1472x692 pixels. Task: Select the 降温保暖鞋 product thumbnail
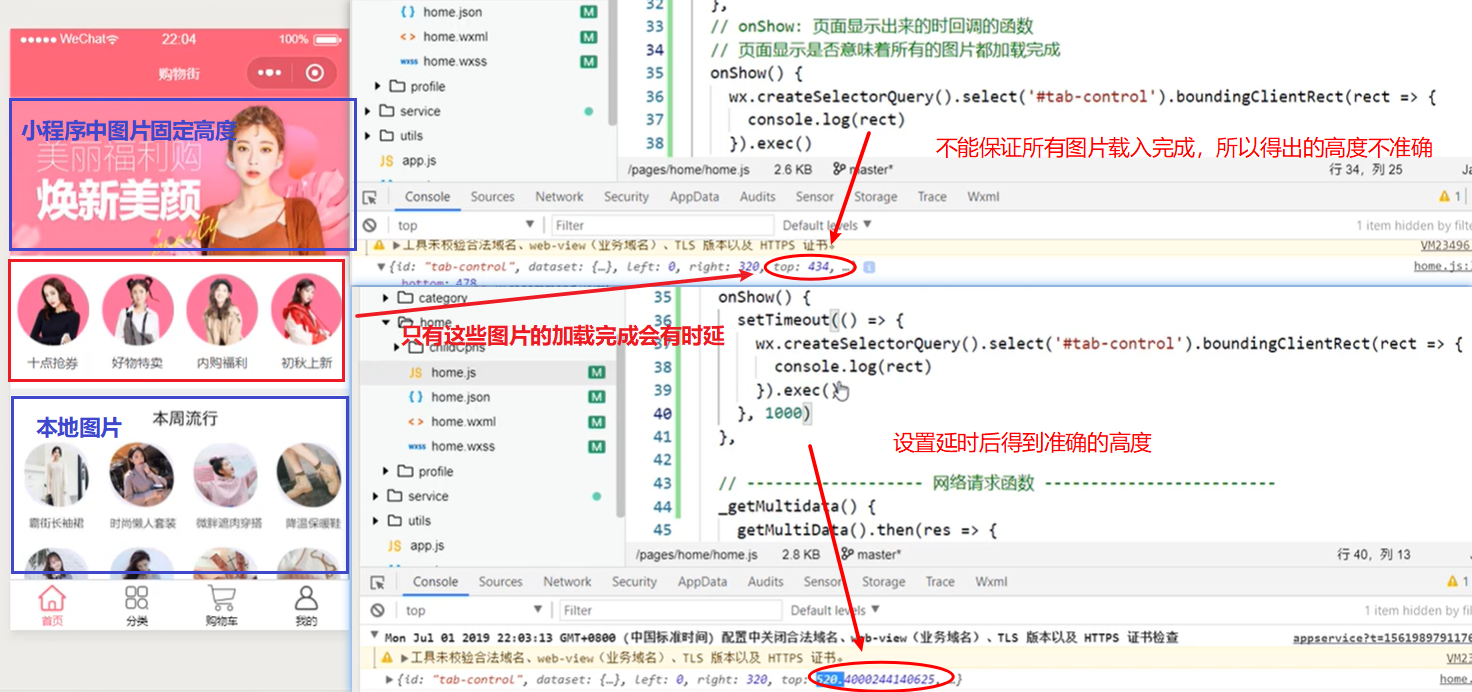pos(309,476)
